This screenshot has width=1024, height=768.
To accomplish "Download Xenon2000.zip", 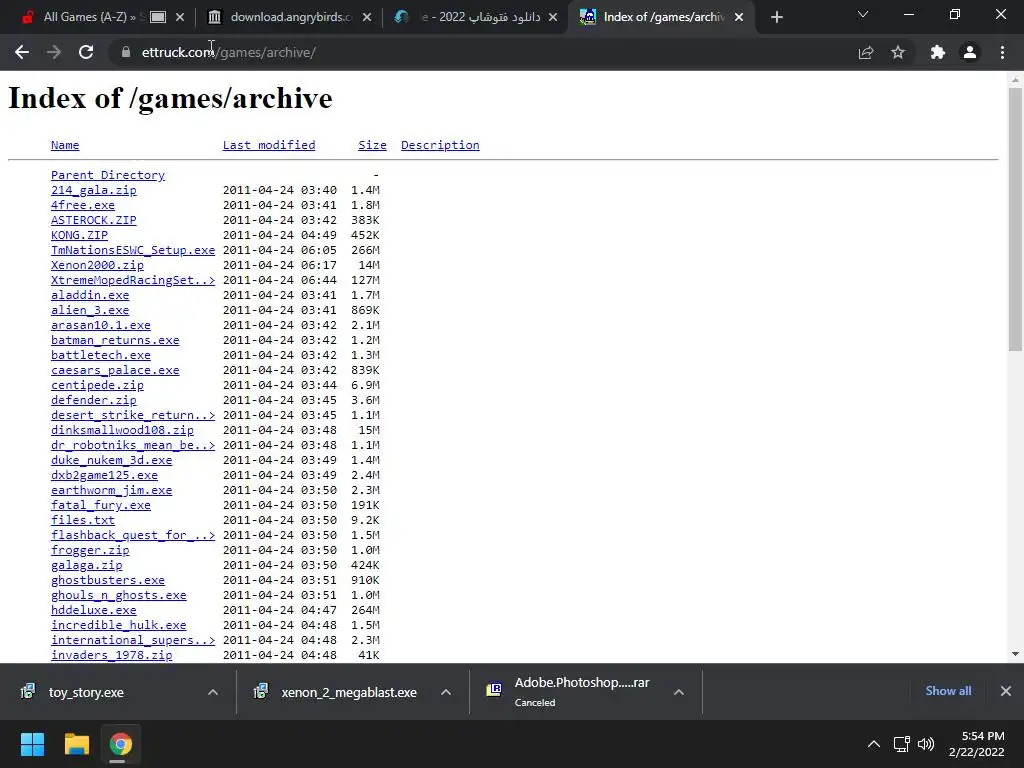I will click(97, 265).
